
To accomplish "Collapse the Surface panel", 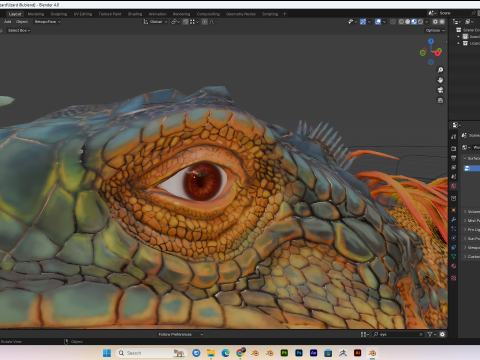I will tap(472, 158).
